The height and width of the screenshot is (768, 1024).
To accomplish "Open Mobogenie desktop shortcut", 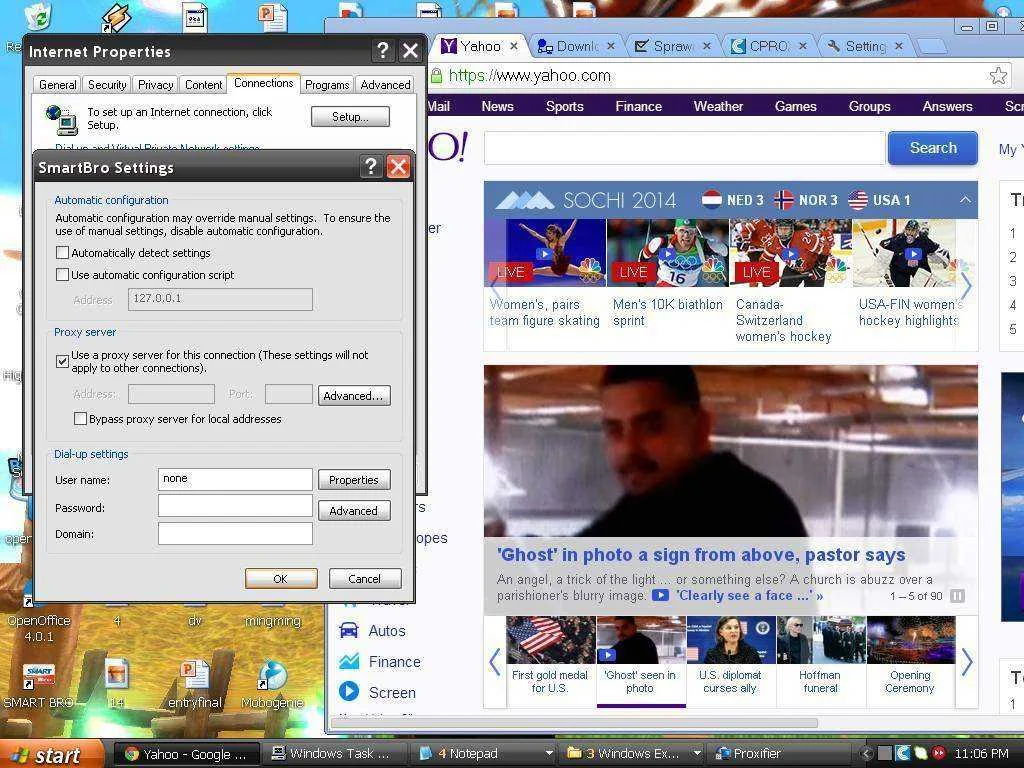I will 272,684.
